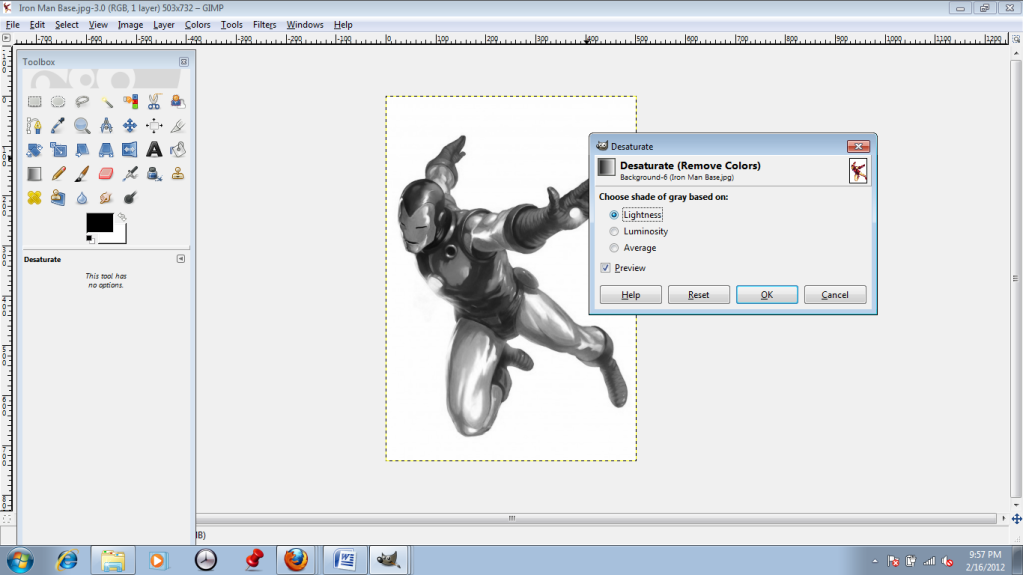Select the Blend gradient tool
The width and height of the screenshot is (1023, 575).
(34, 174)
